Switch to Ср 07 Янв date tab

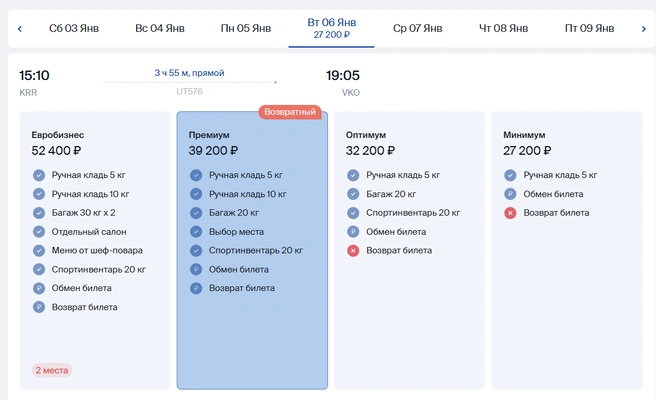click(418, 28)
